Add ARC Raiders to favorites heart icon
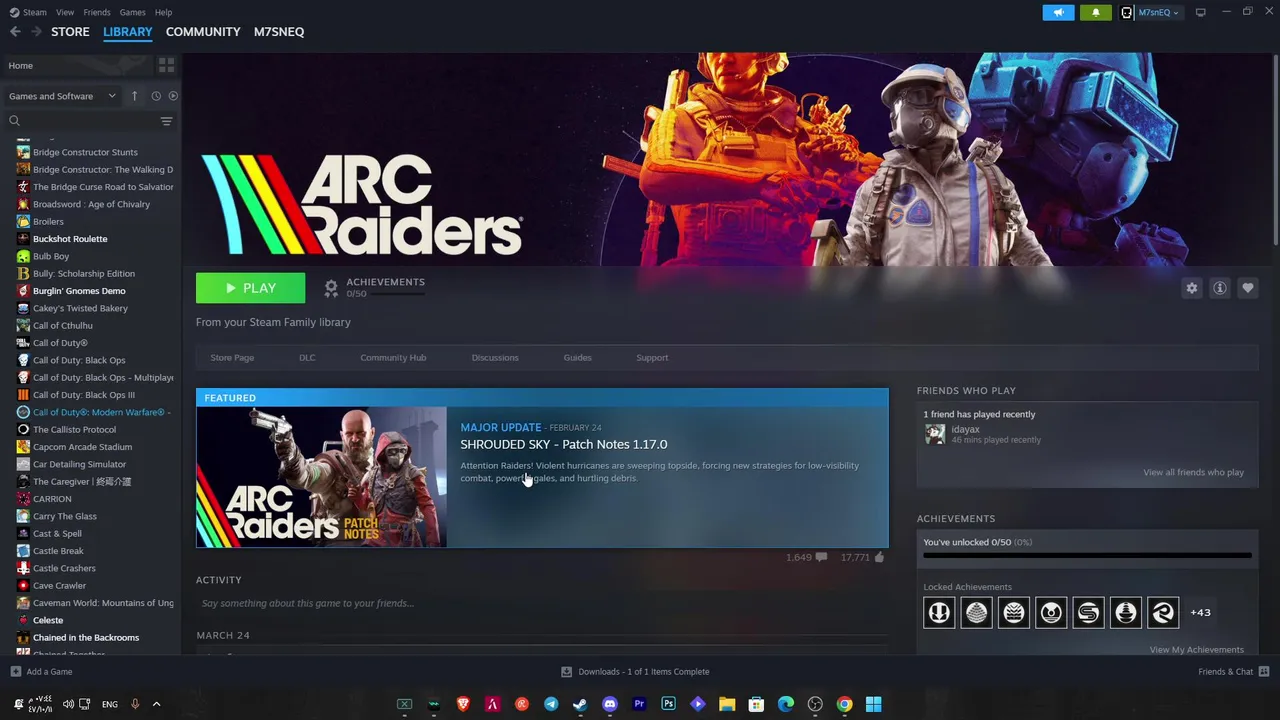The width and height of the screenshot is (1280, 720). point(1247,288)
